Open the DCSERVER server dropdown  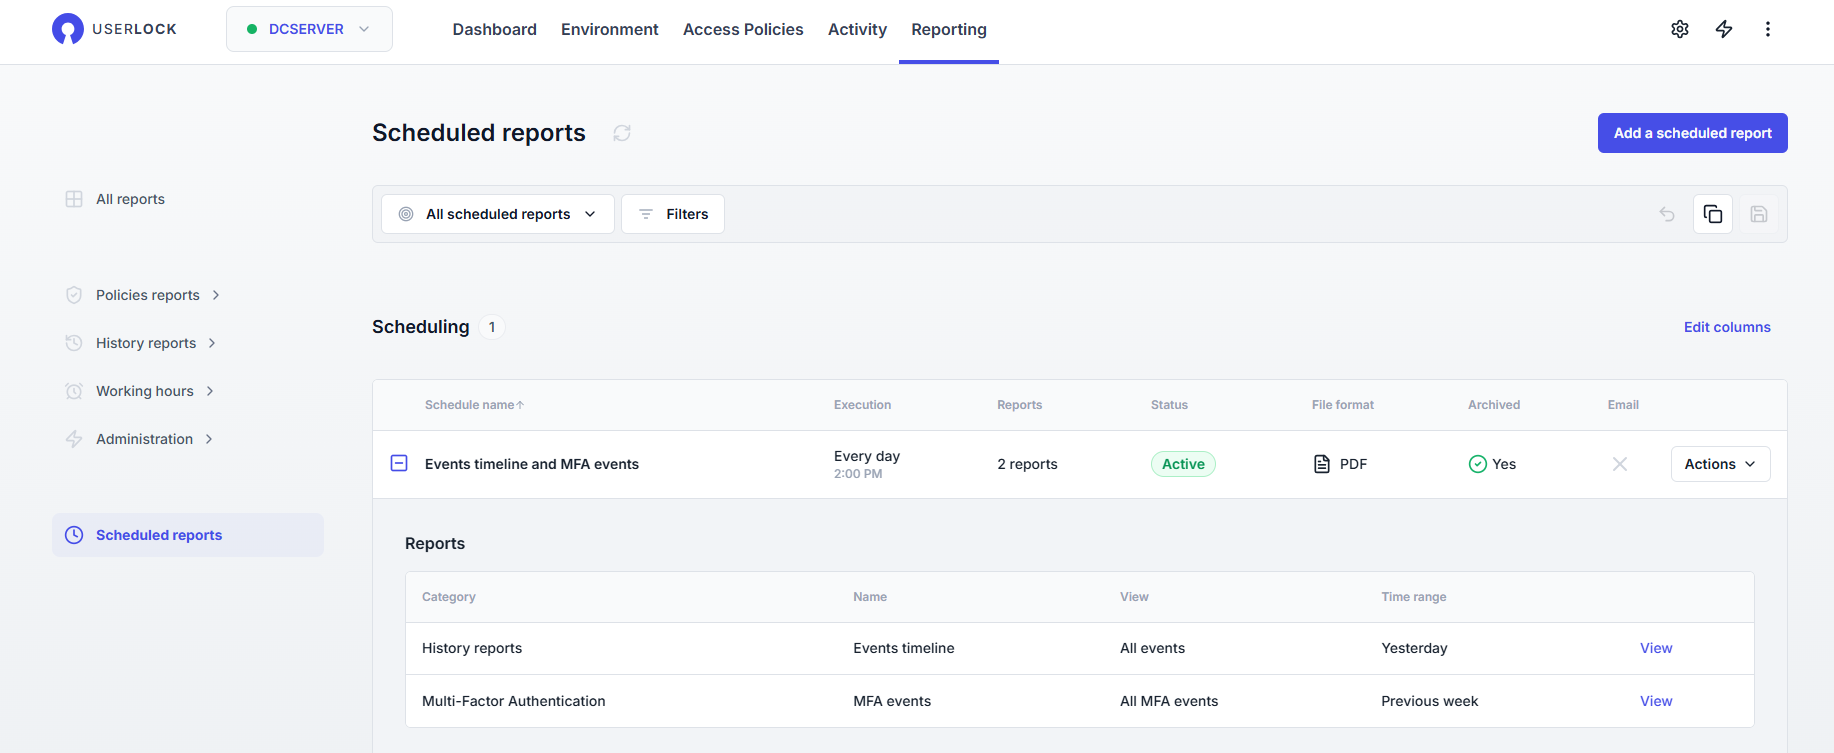pyautogui.click(x=309, y=29)
